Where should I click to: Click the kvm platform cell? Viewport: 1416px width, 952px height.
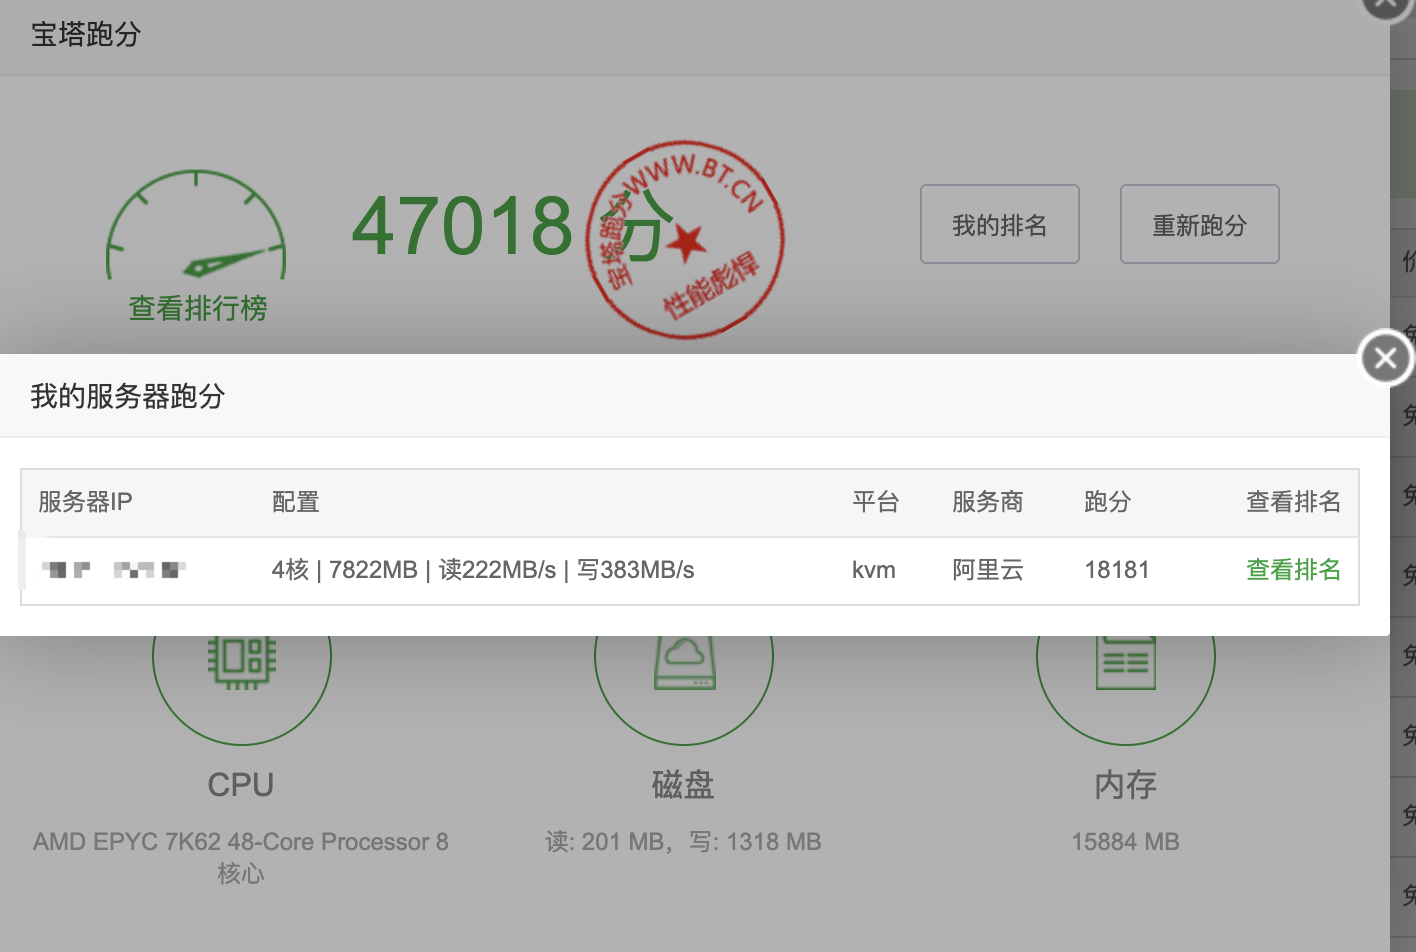pyautogui.click(x=873, y=570)
